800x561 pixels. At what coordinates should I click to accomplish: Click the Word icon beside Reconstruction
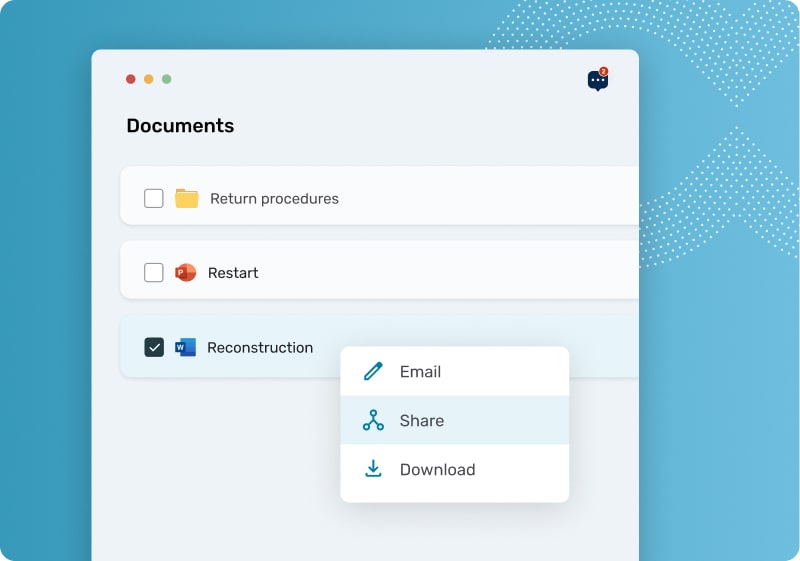coord(185,347)
